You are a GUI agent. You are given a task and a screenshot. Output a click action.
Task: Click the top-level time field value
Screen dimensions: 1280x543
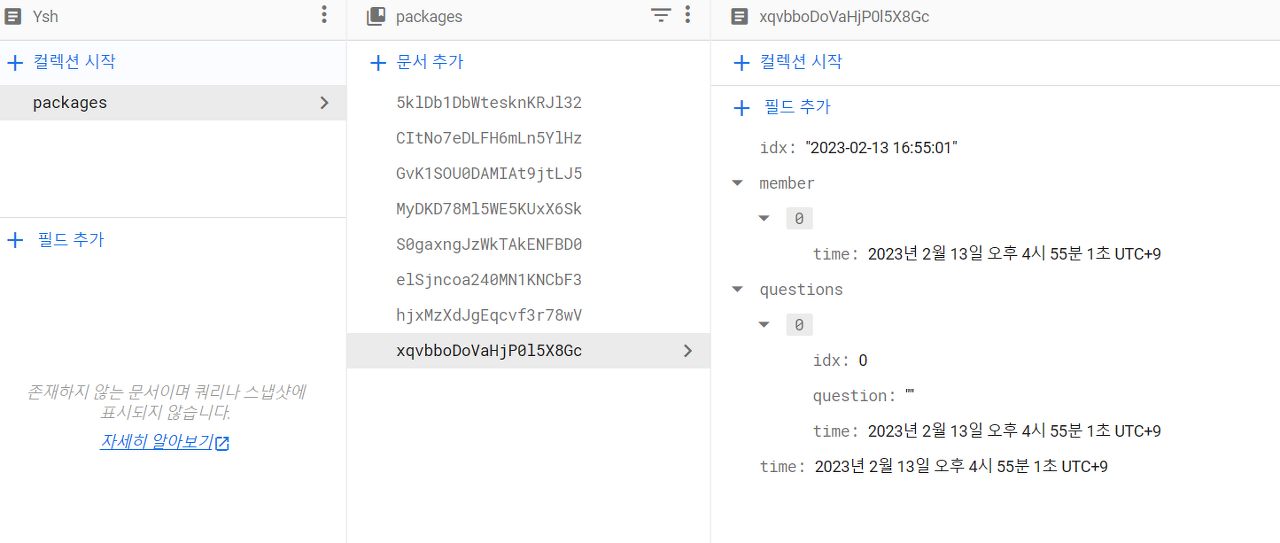(961, 467)
